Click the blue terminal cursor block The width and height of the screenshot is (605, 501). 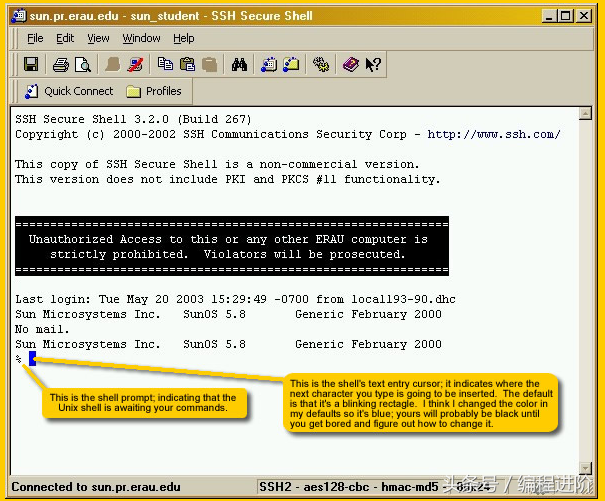pyautogui.click(x=32, y=359)
